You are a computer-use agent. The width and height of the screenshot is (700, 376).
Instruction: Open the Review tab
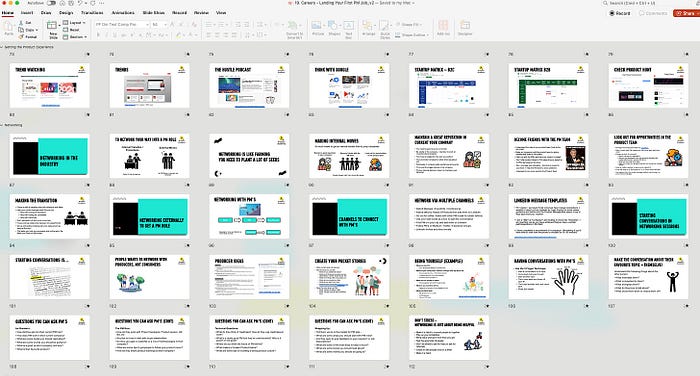click(x=201, y=13)
